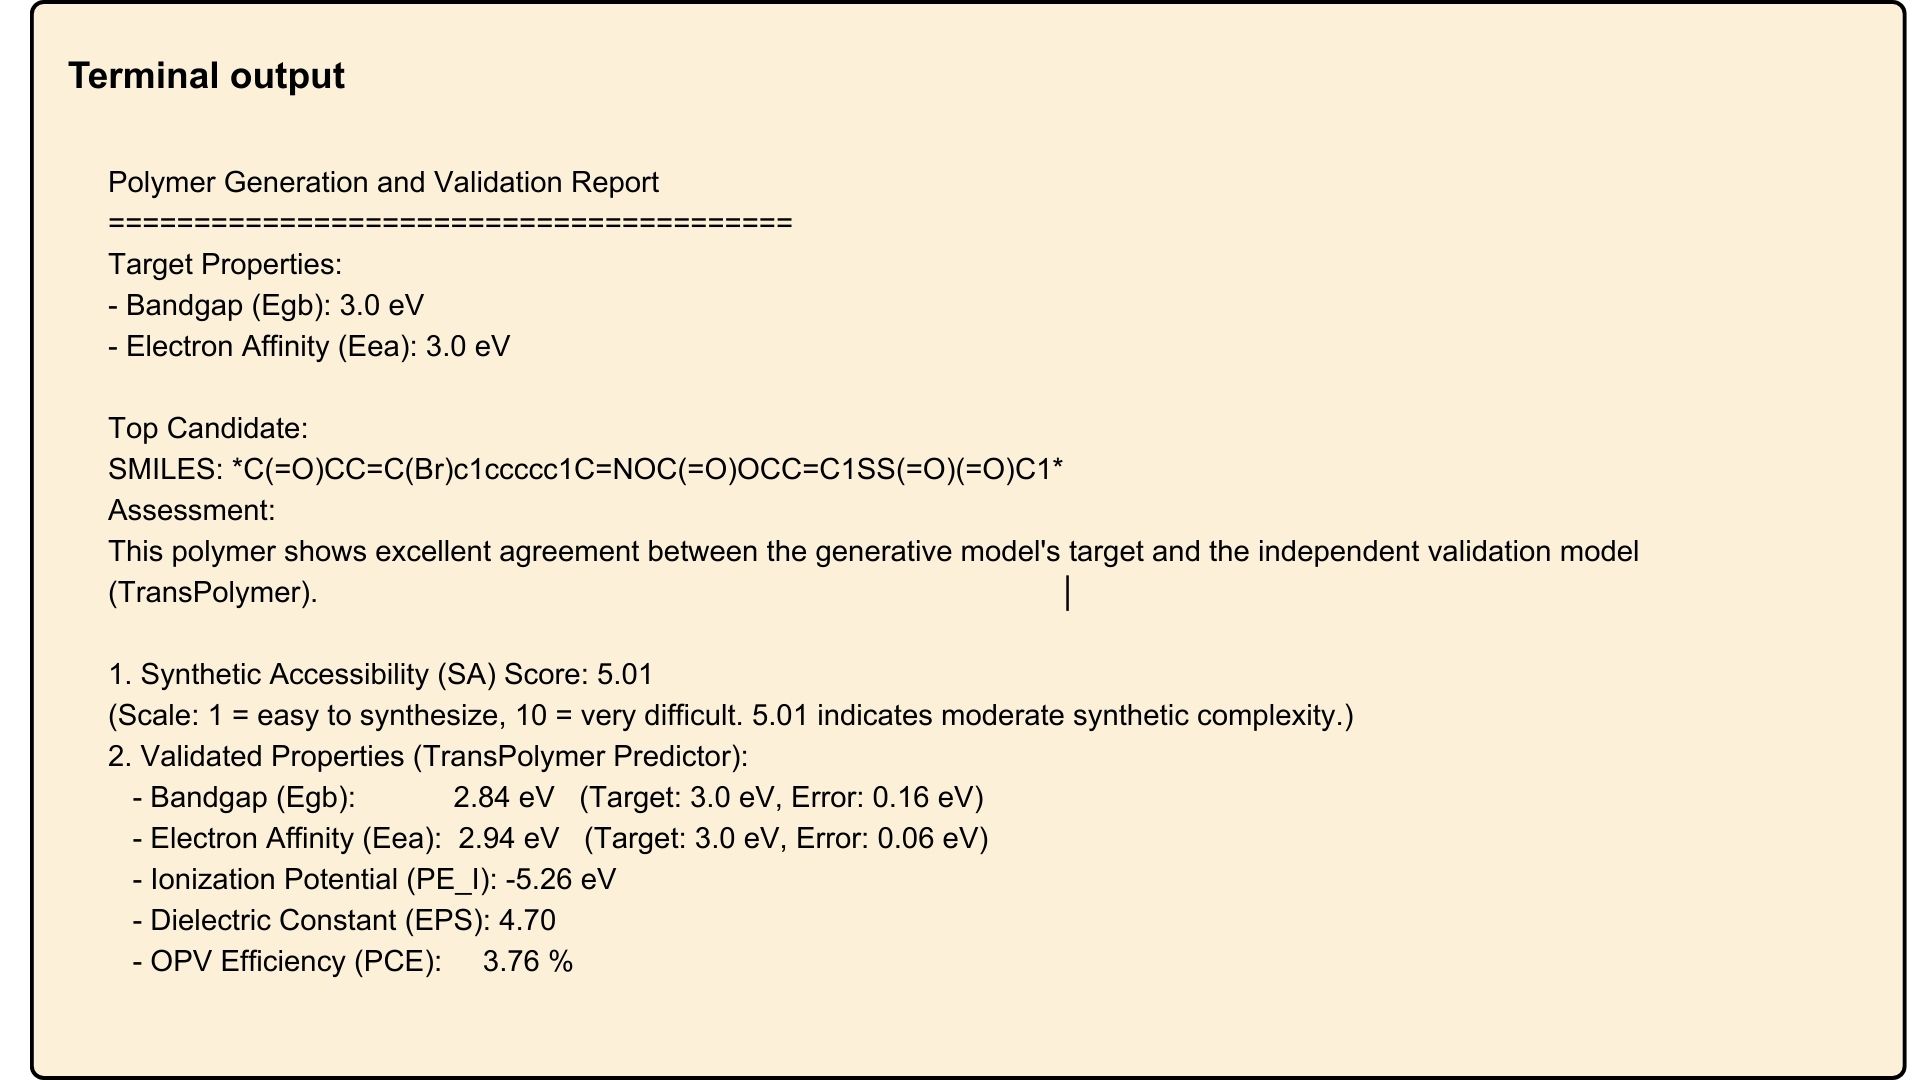Screen dimensions: 1920x1080
Task: Click the Synthetic Accessibility (SA) Score line
Action: coord(380,675)
